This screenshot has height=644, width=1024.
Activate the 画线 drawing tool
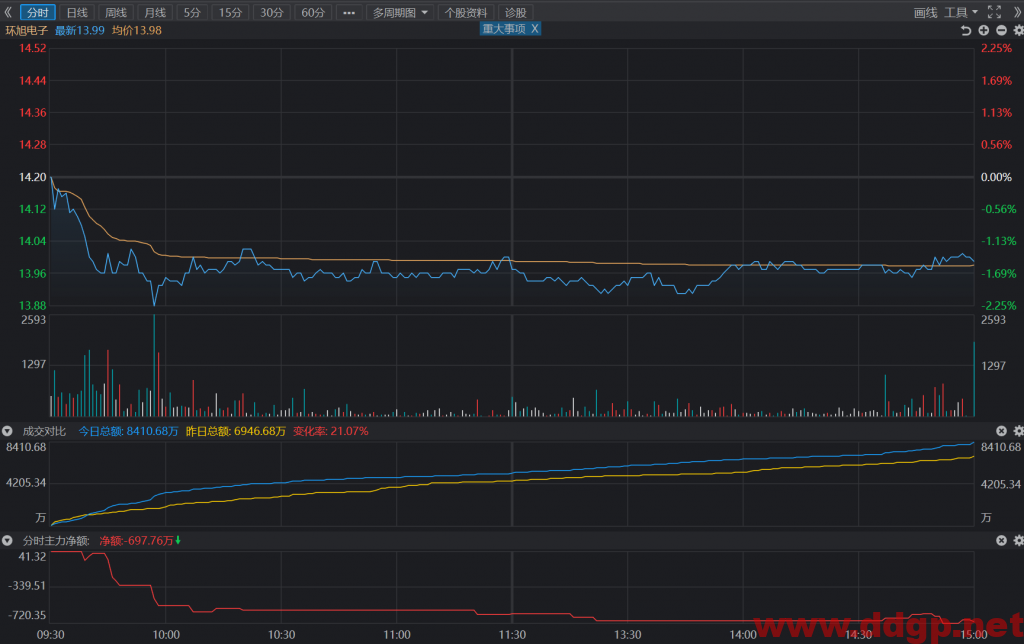pyautogui.click(x=925, y=12)
